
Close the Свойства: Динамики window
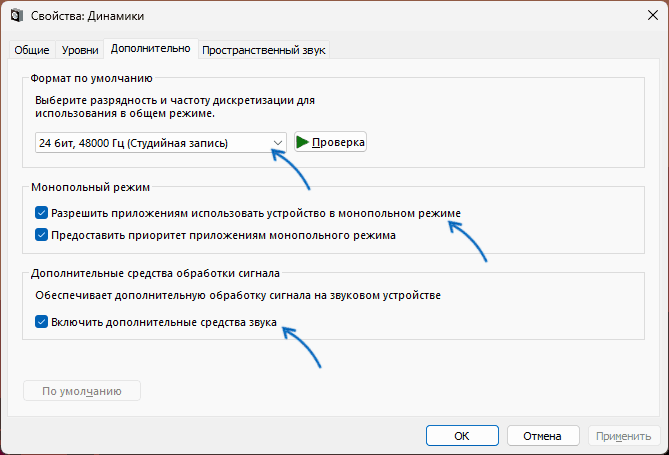(652, 16)
